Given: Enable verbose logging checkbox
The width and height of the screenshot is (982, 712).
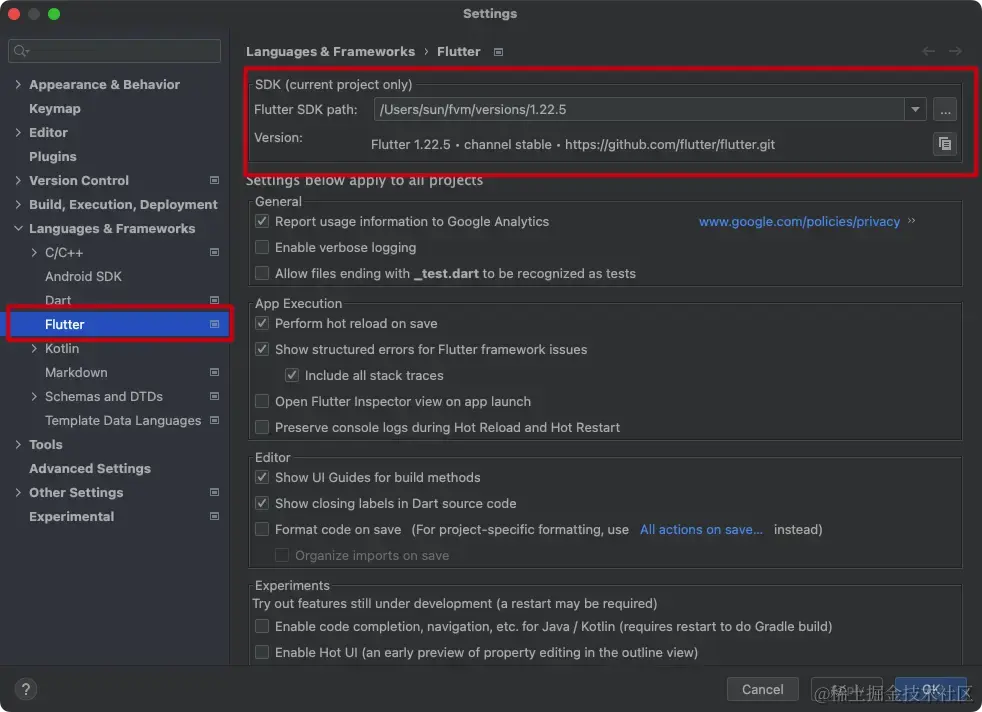Looking at the screenshot, I should (x=262, y=247).
